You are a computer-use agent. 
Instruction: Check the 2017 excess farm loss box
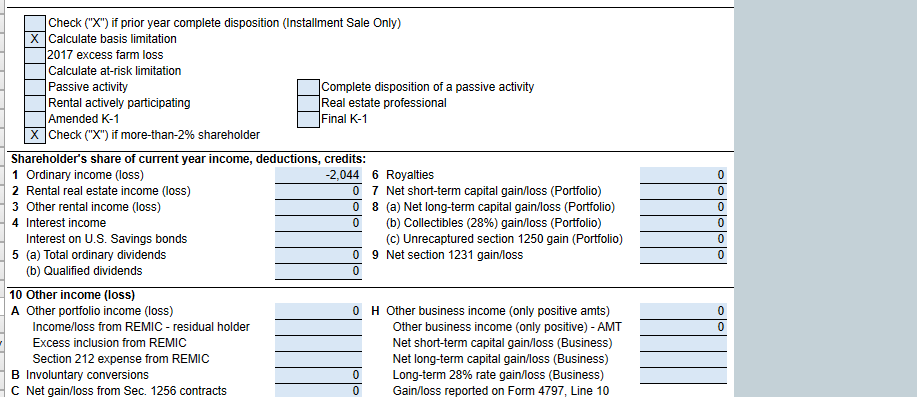(35, 54)
